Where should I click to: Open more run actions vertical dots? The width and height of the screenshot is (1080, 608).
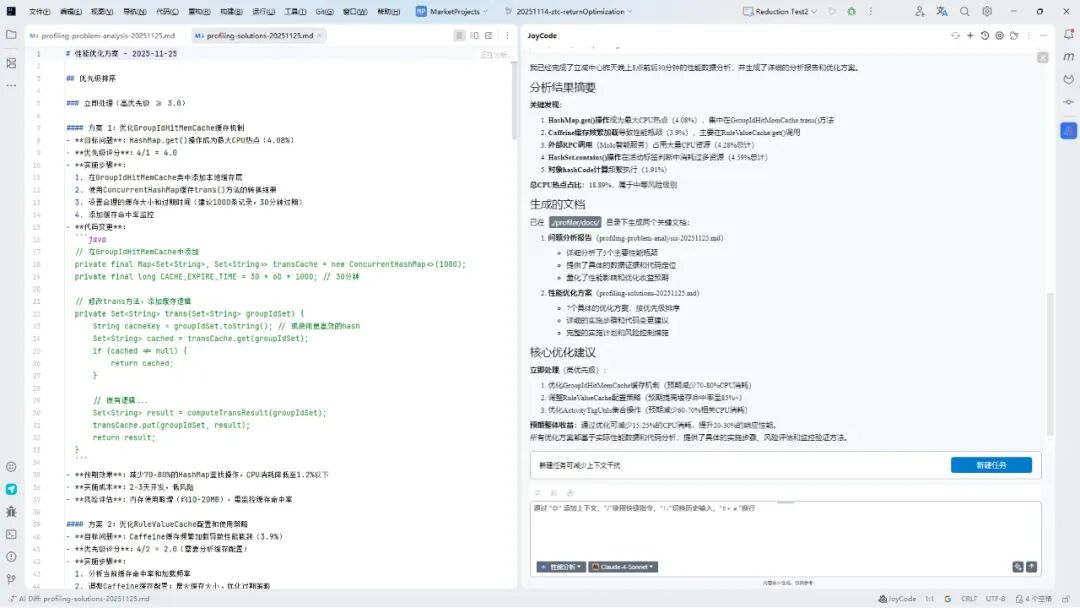click(871, 12)
